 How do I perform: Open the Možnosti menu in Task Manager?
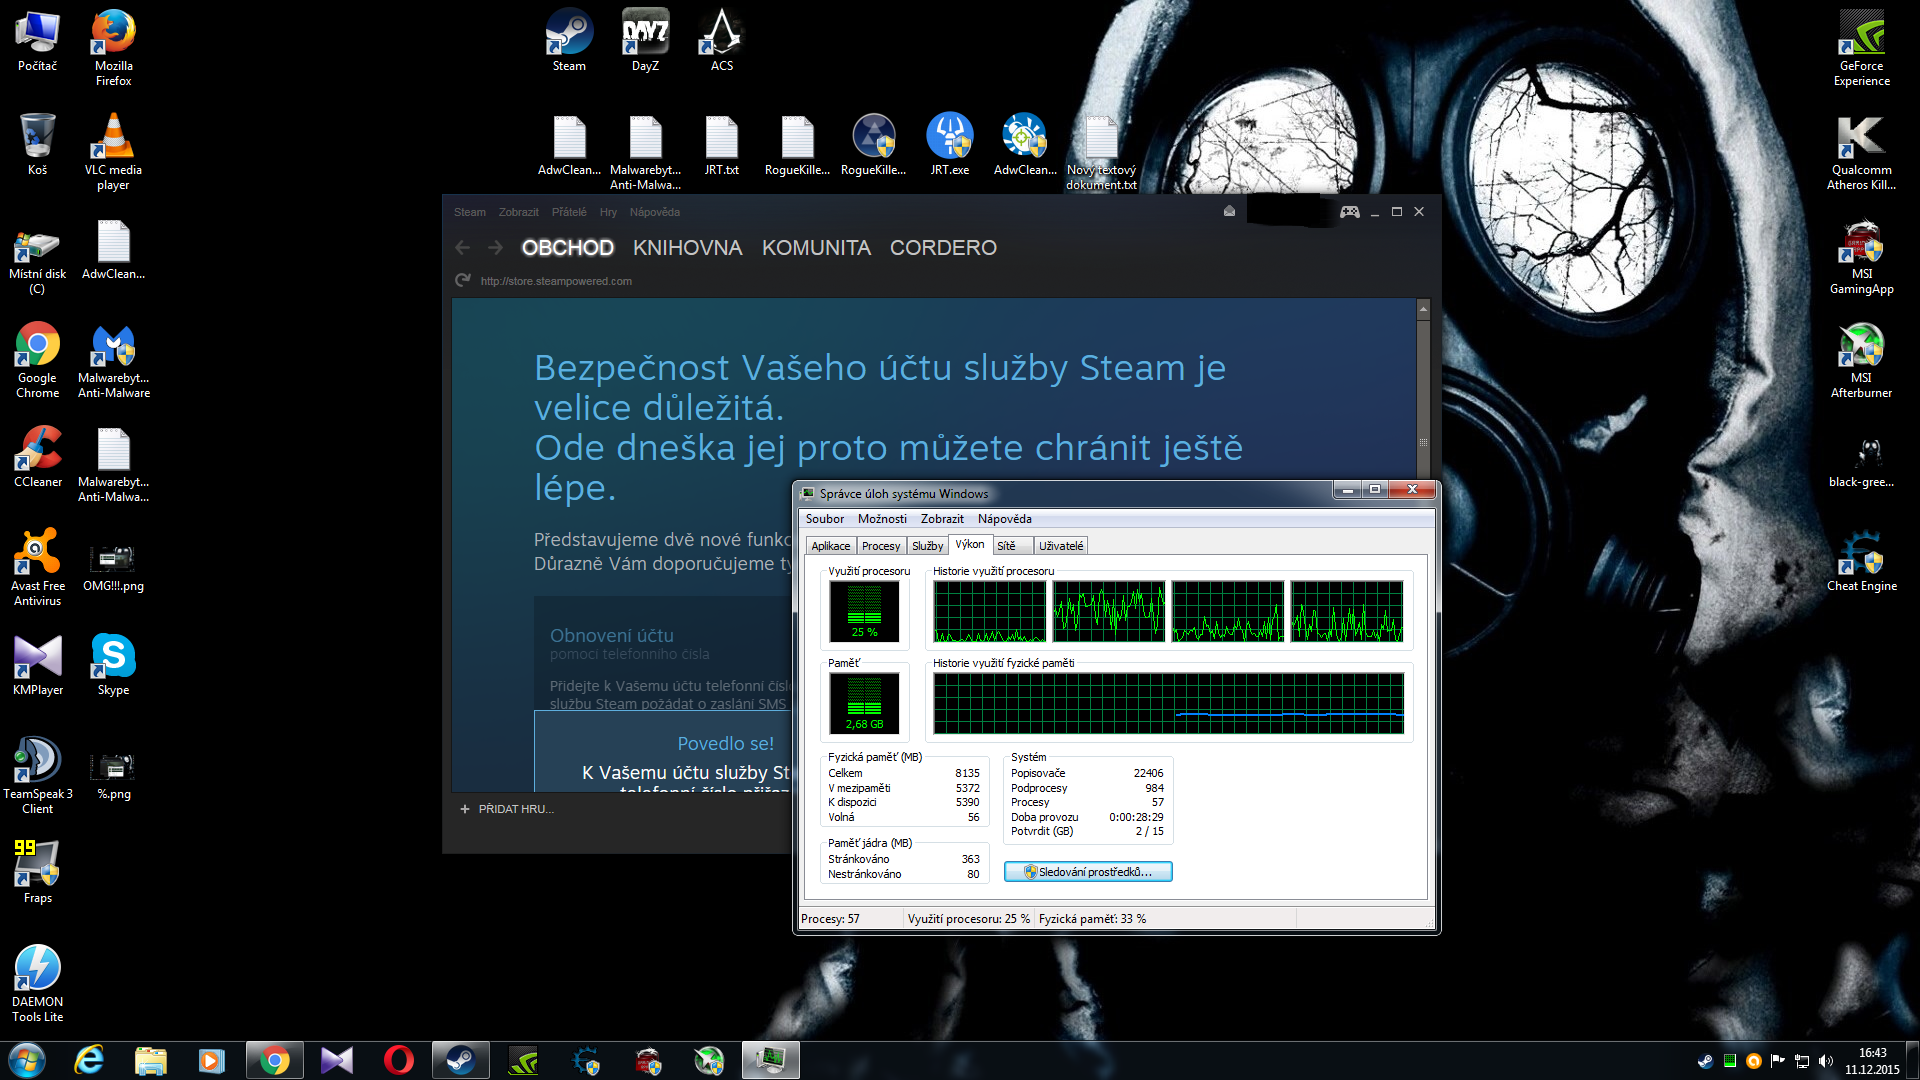pos(882,519)
